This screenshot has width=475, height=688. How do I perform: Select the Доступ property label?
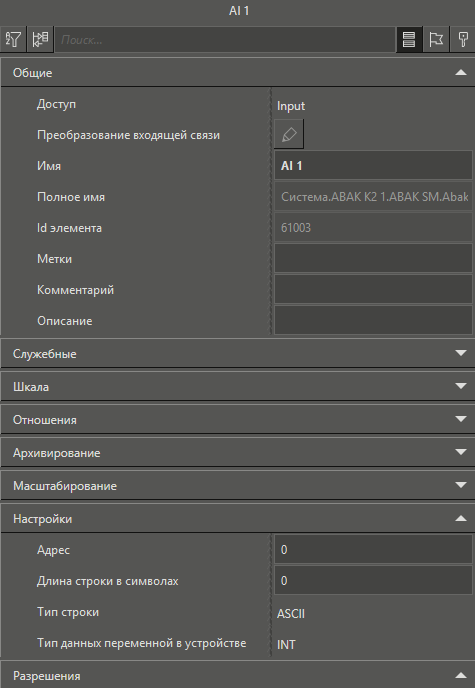point(56,104)
